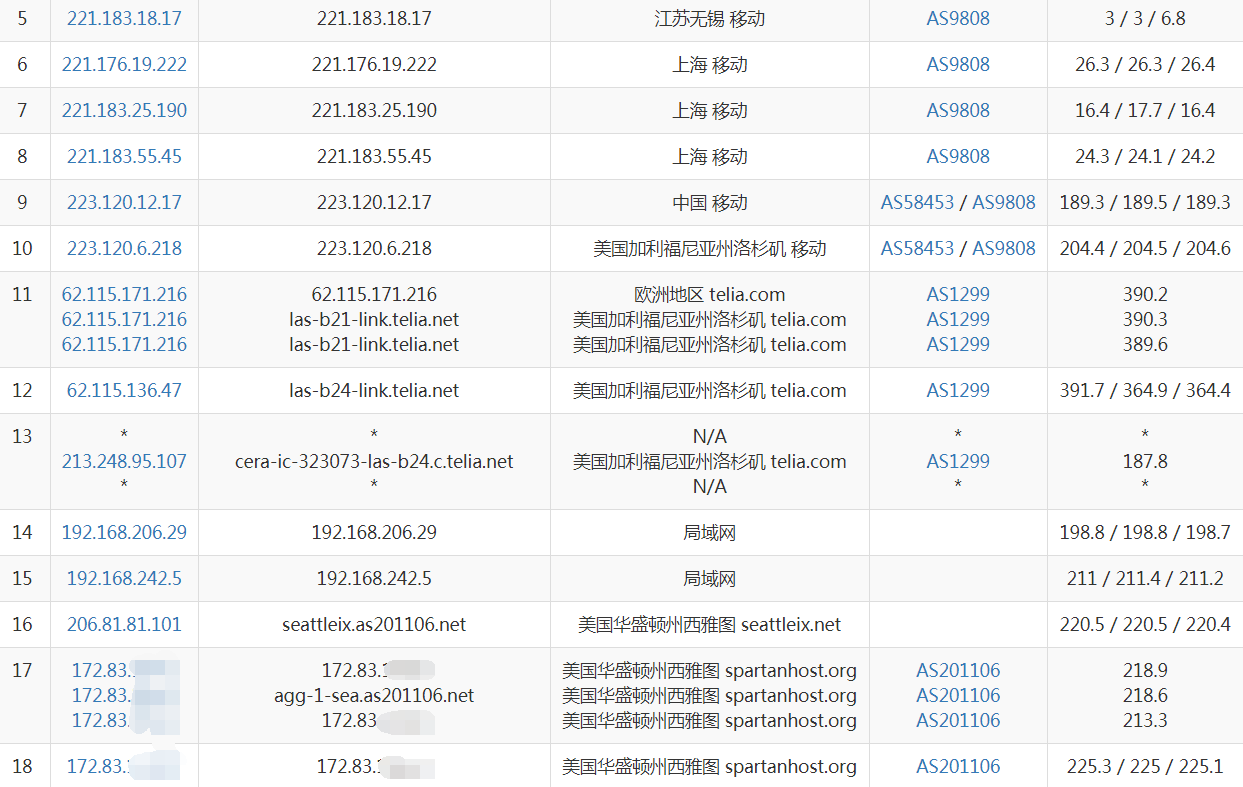Select the latency 211 / 211.4 / 211.2
The height and width of the screenshot is (787, 1243).
click(1145, 579)
